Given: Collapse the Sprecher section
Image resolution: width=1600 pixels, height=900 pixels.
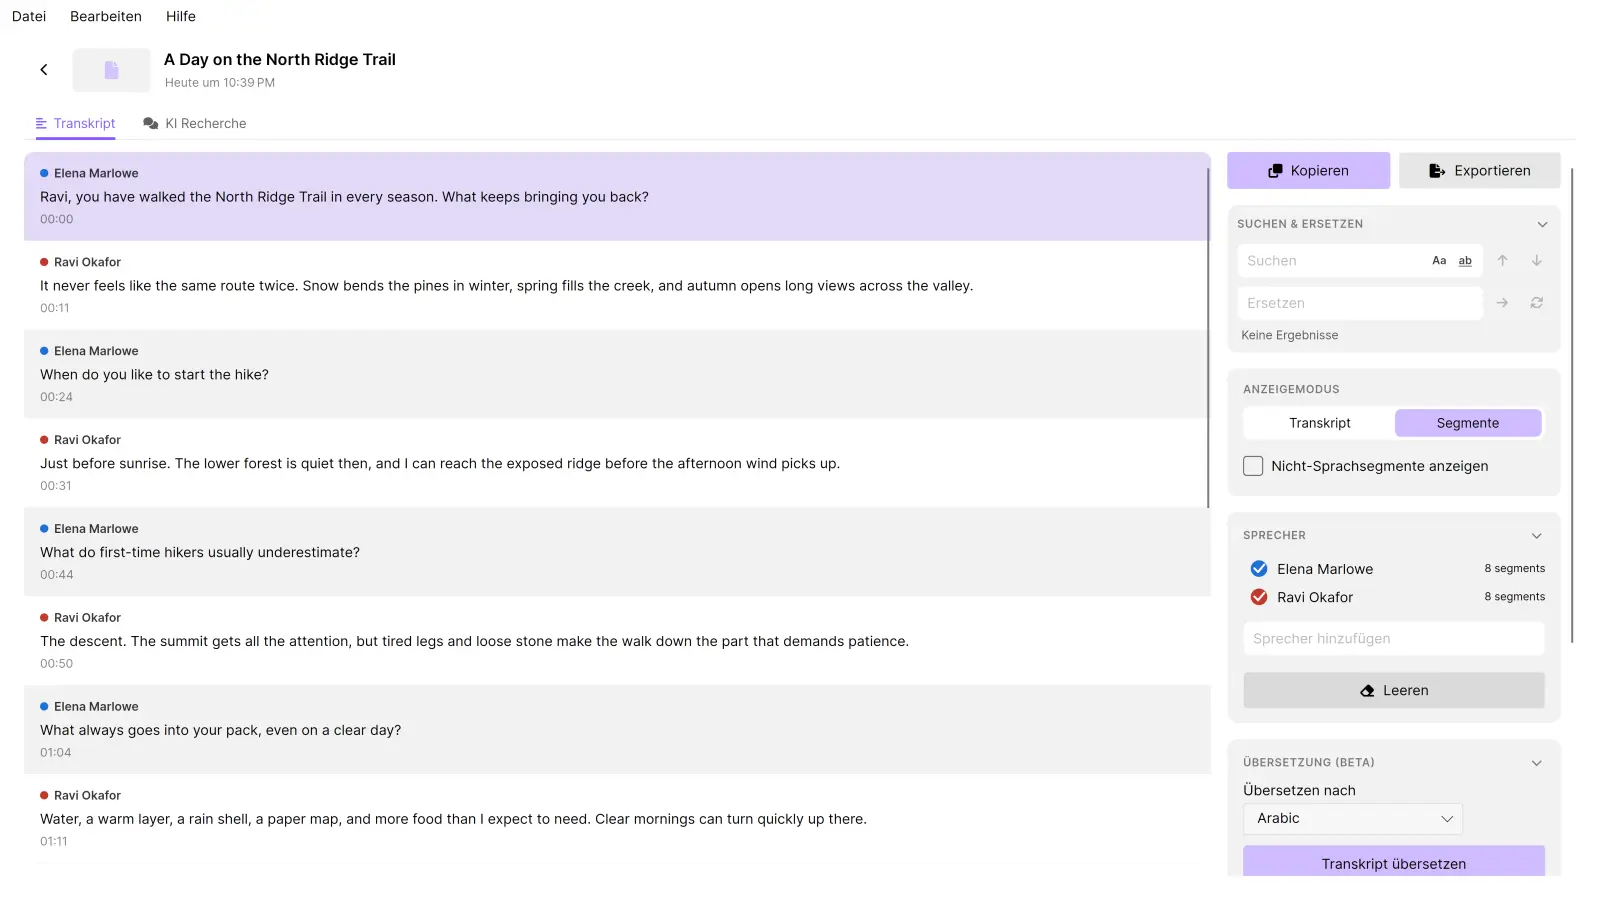Looking at the screenshot, I should click(x=1537, y=536).
